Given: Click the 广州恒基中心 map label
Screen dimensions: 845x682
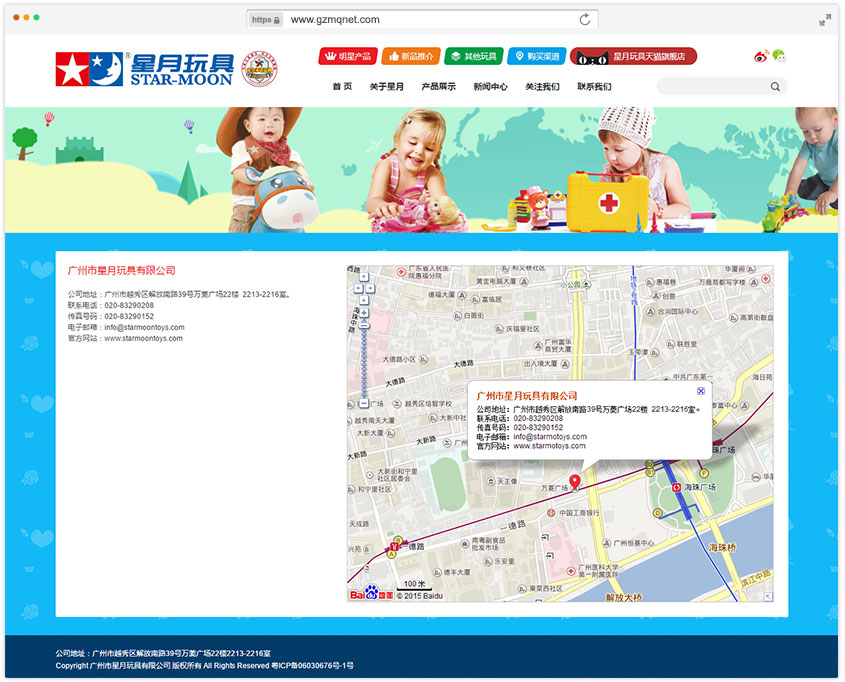Looking at the screenshot, I should pyautogui.click(x=634, y=542).
